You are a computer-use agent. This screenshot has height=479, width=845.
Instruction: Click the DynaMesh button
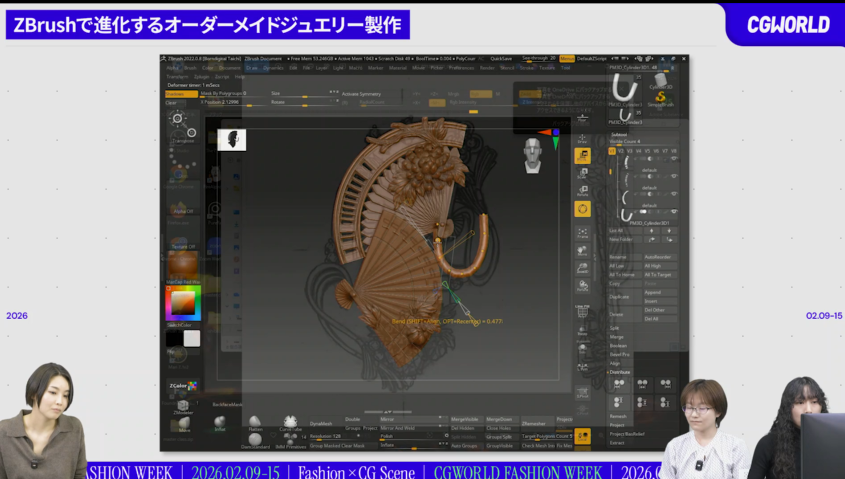[320, 423]
